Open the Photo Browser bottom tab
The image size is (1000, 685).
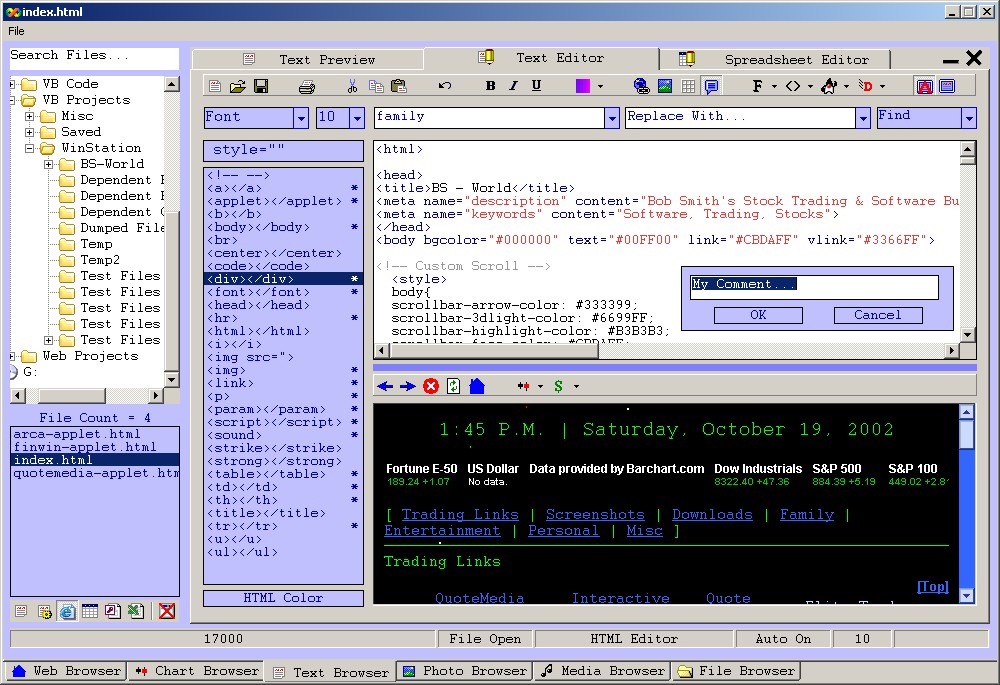pyautogui.click(x=465, y=671)
